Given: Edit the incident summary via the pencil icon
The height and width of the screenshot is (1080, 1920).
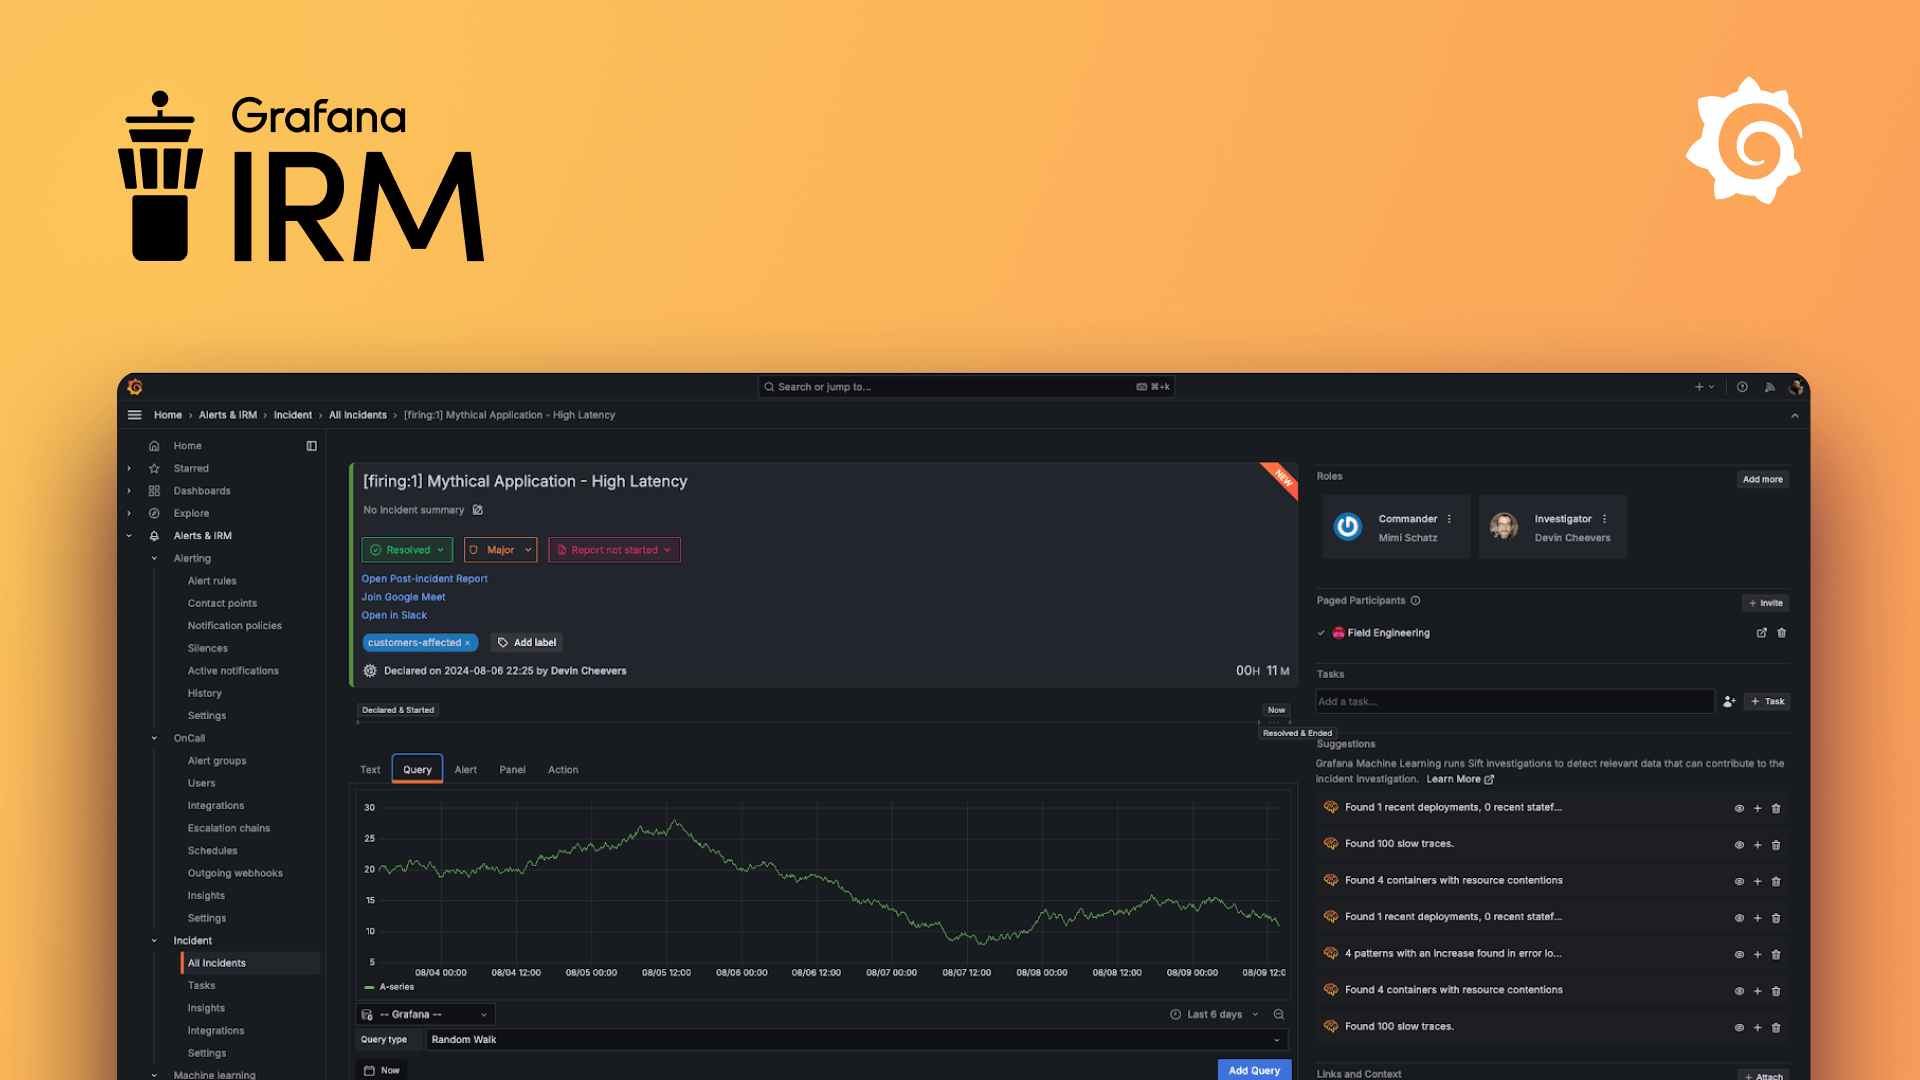Looking at the screenshot, I should pyautogui.click(x=477, y=510).
